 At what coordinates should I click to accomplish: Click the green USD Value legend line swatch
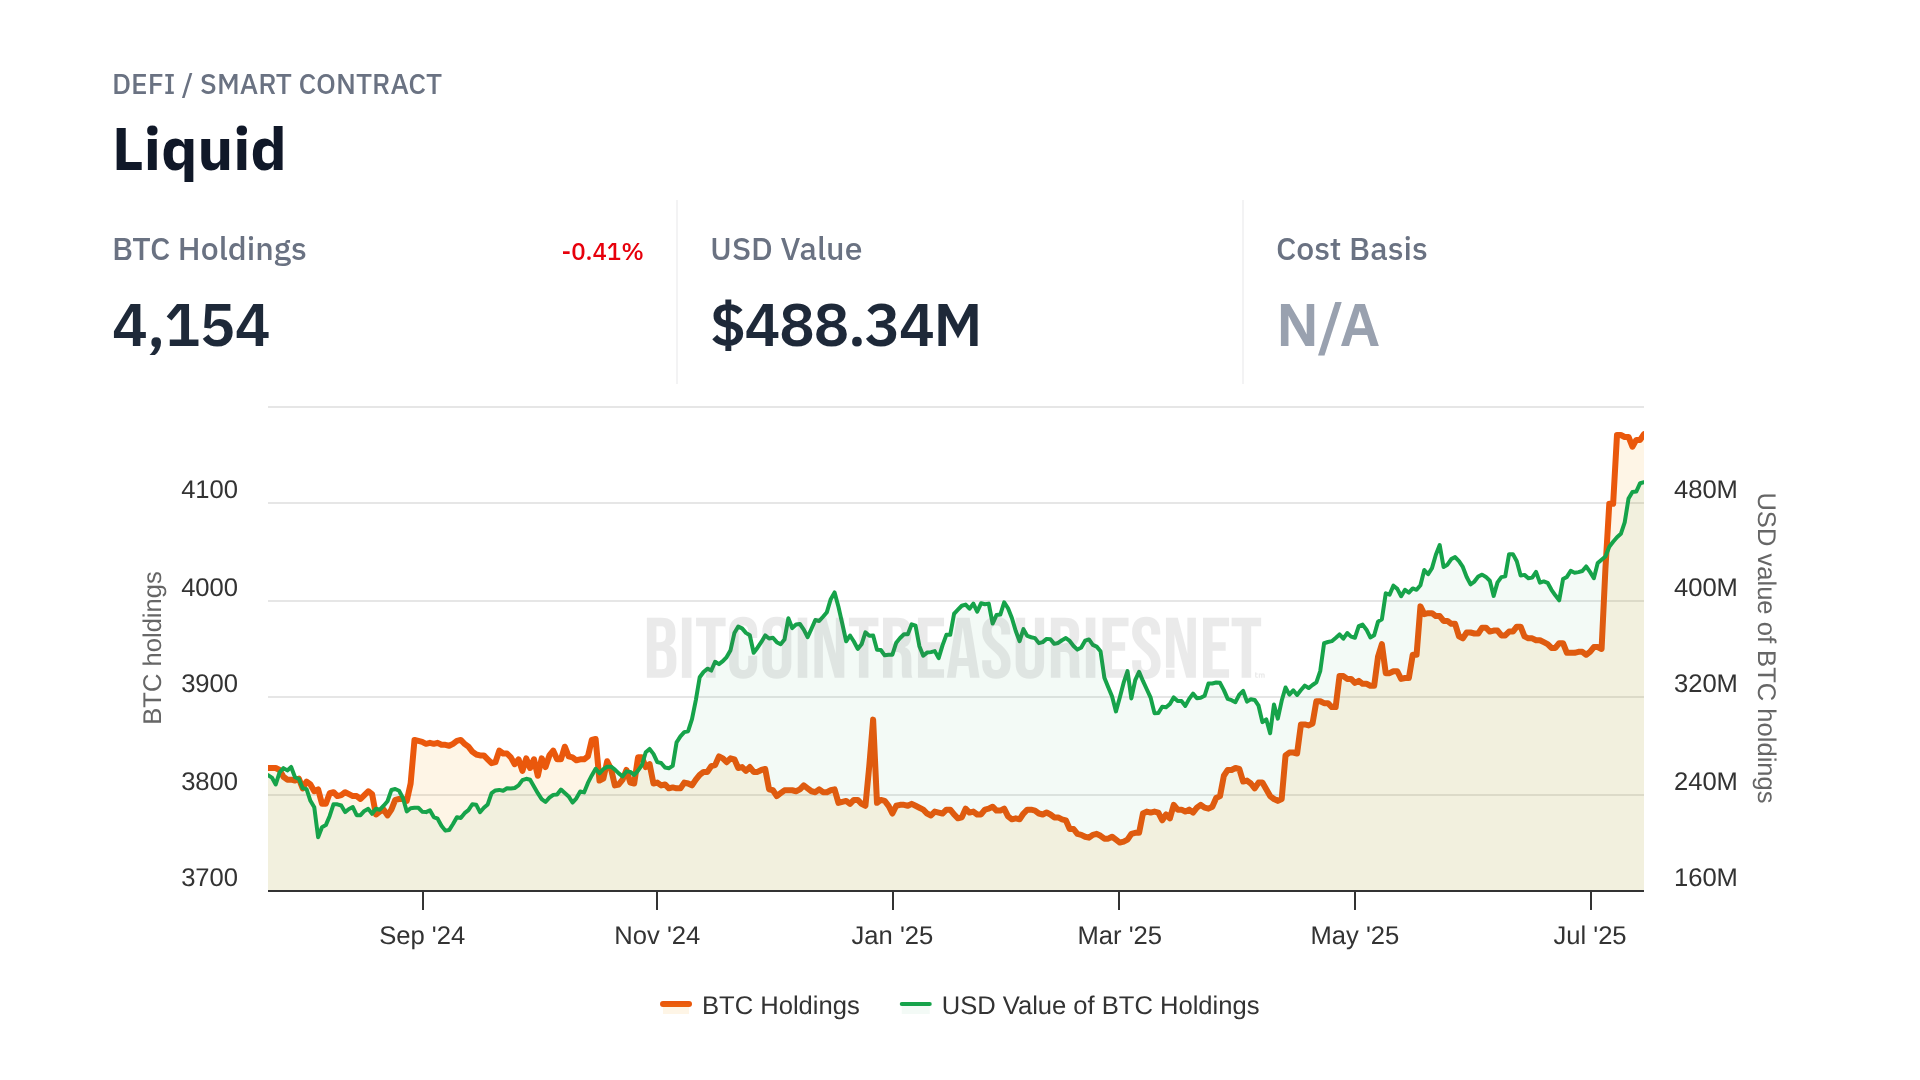915,1005
